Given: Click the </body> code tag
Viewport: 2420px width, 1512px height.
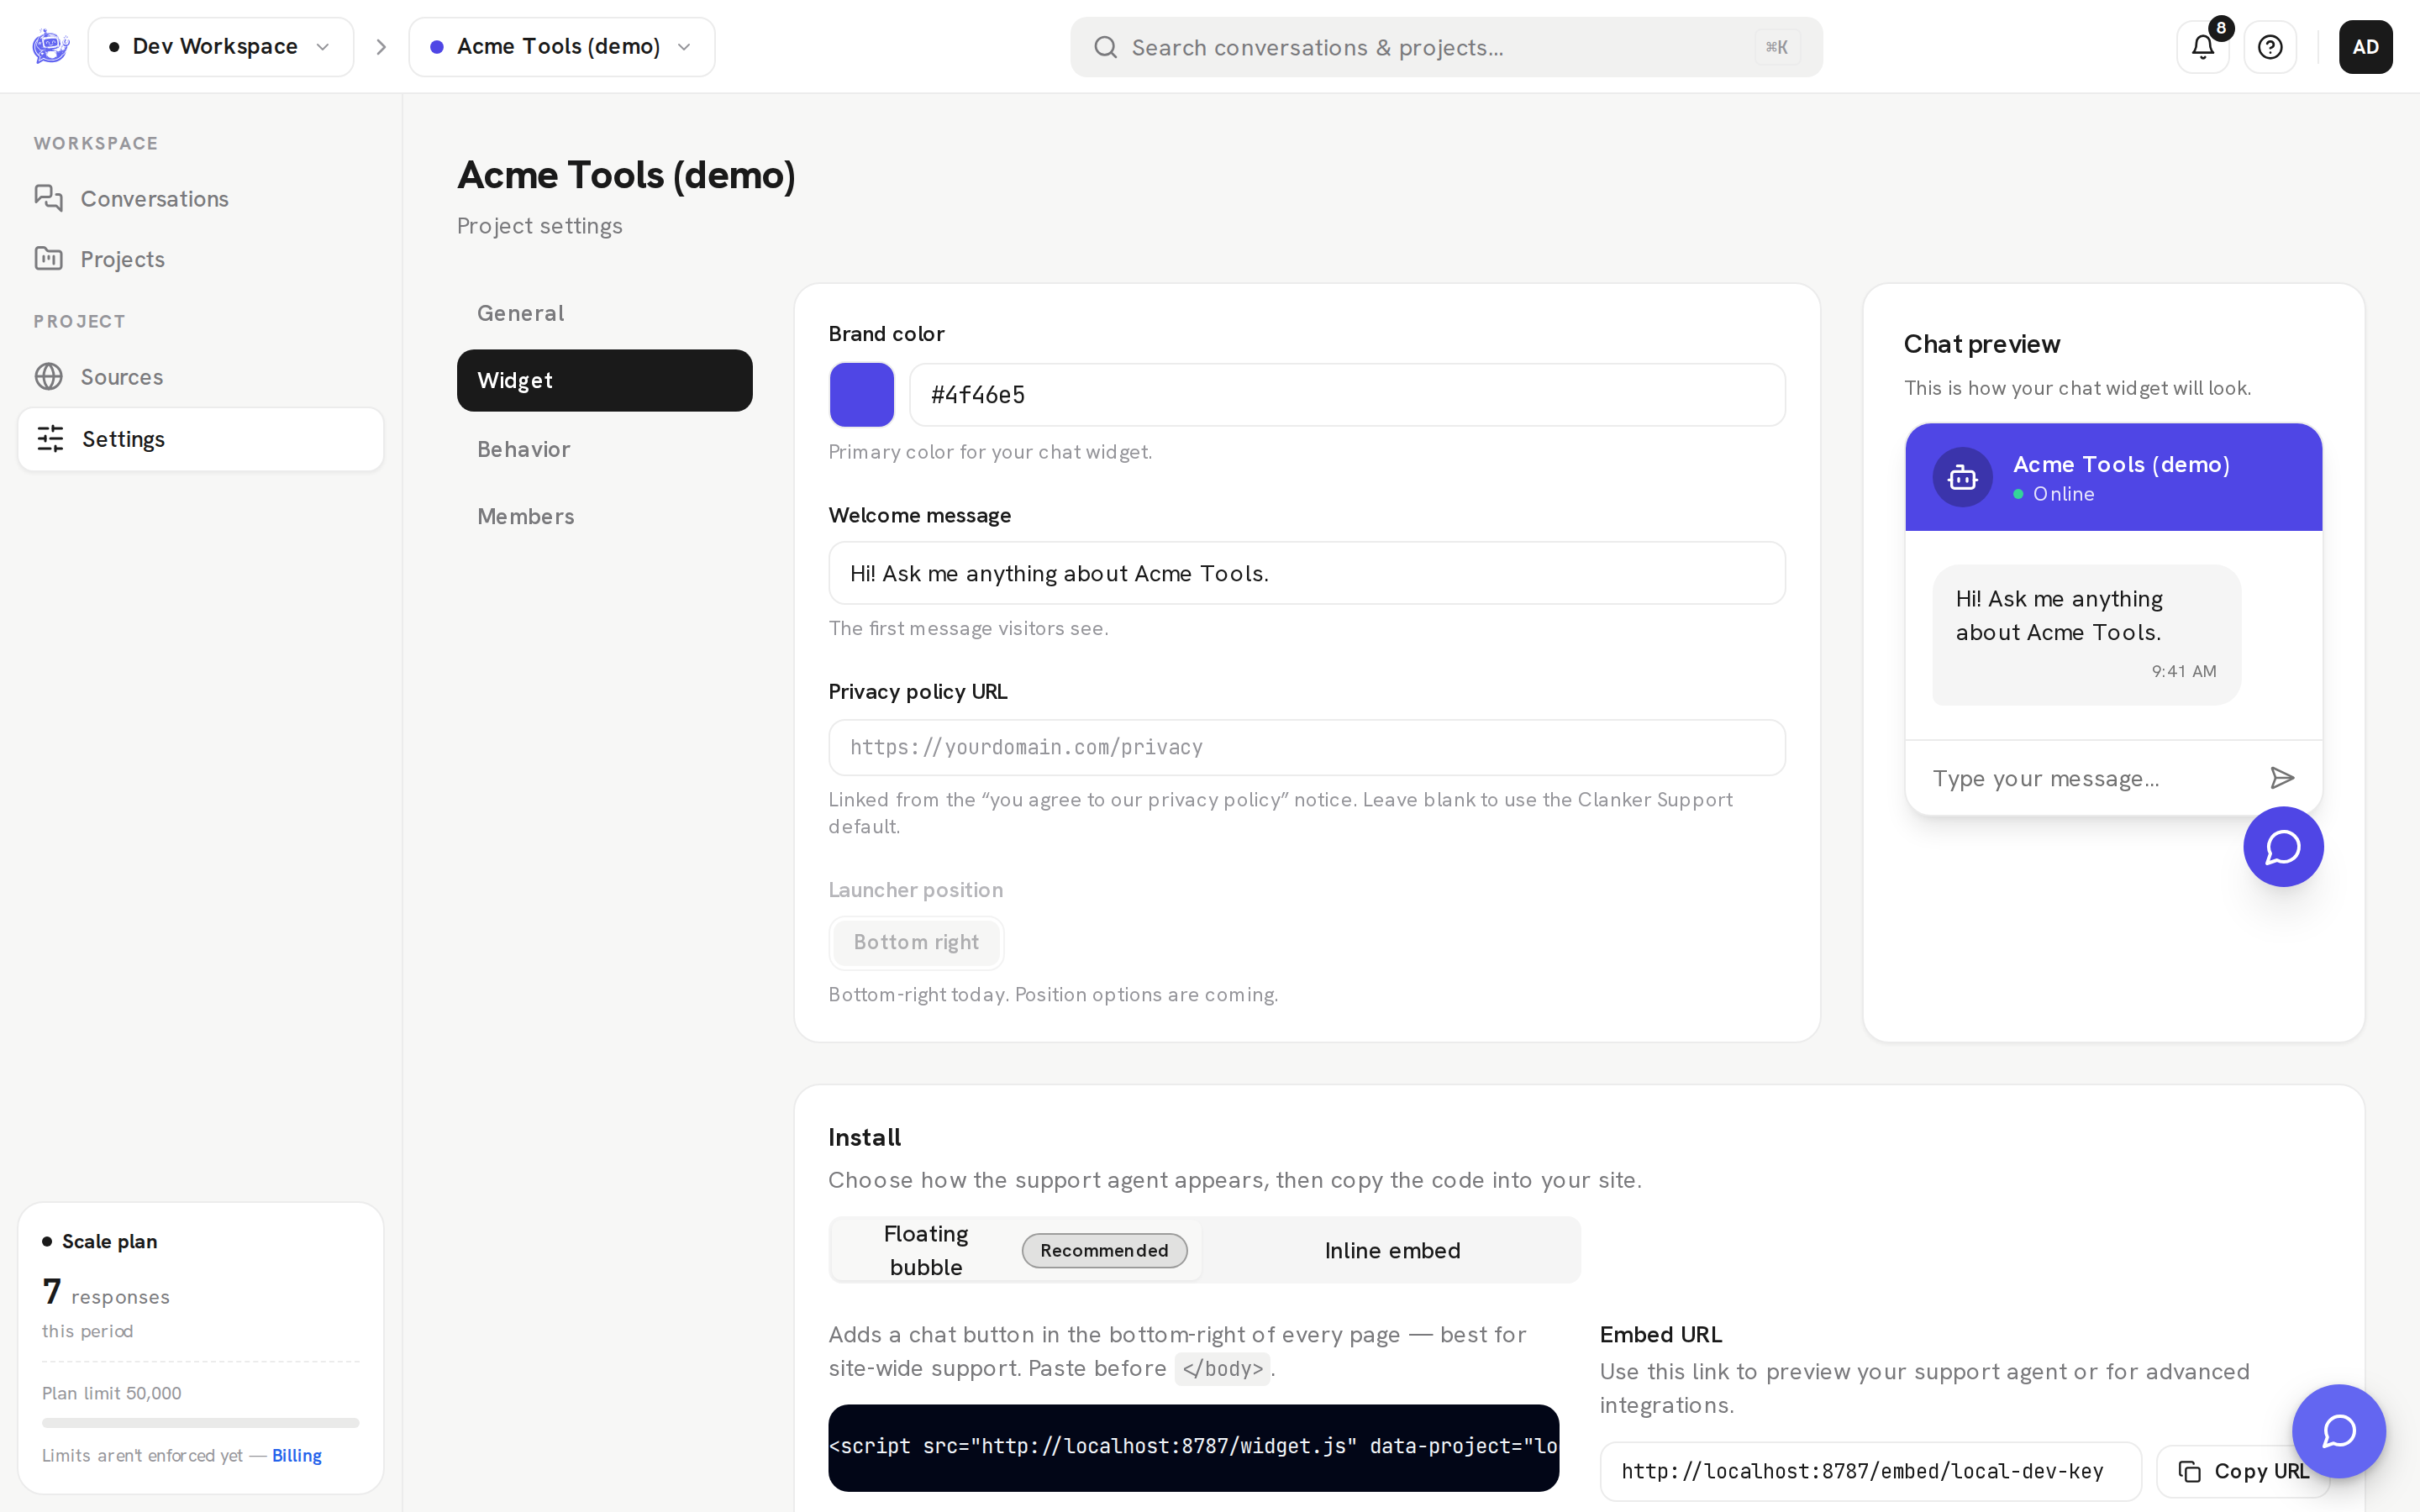Looking at the screenshot, I should (x=1223, y=1368).
